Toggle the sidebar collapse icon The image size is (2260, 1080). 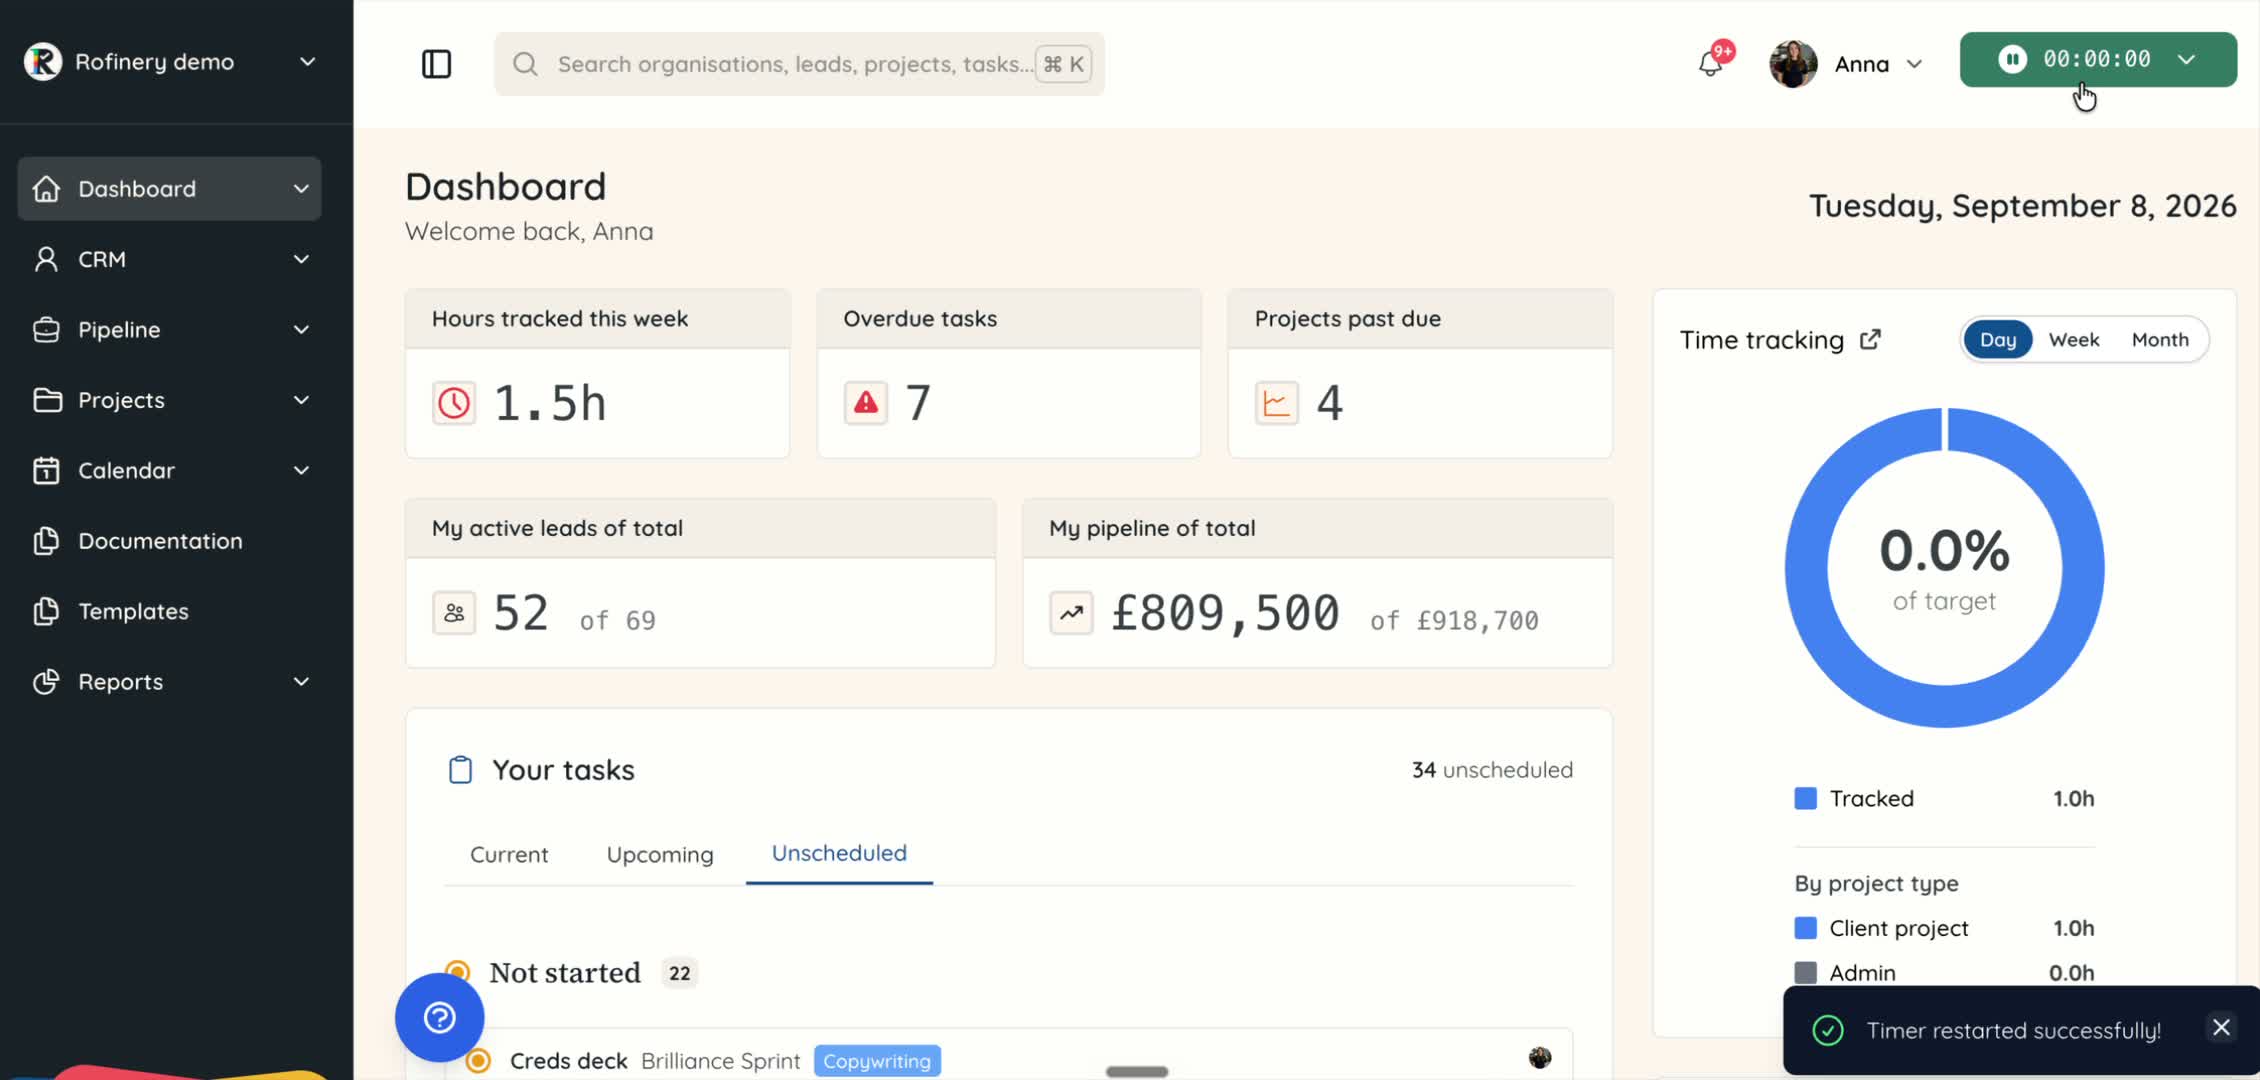(x=436, y=64)
